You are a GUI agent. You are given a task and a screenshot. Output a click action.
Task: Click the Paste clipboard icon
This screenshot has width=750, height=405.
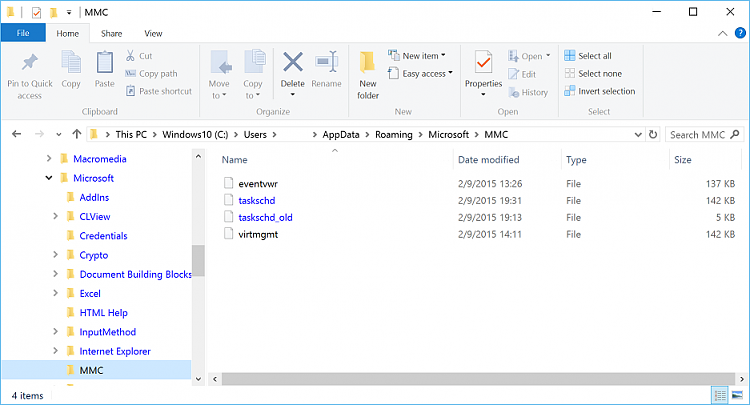coord(104,63)
